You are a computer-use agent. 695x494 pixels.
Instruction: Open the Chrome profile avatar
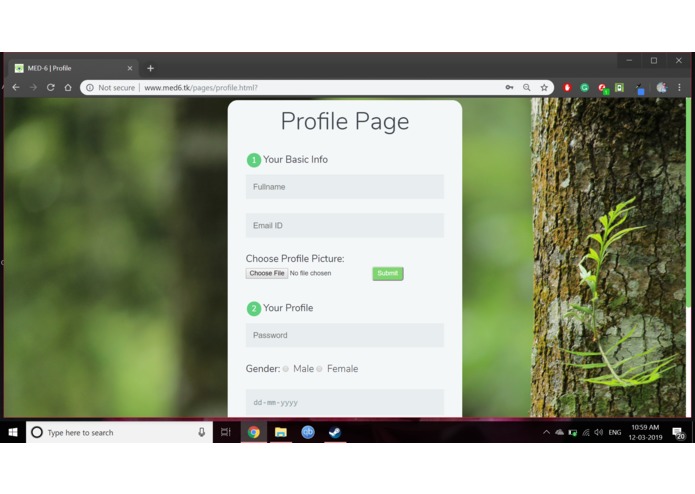(x=661, y=87)
